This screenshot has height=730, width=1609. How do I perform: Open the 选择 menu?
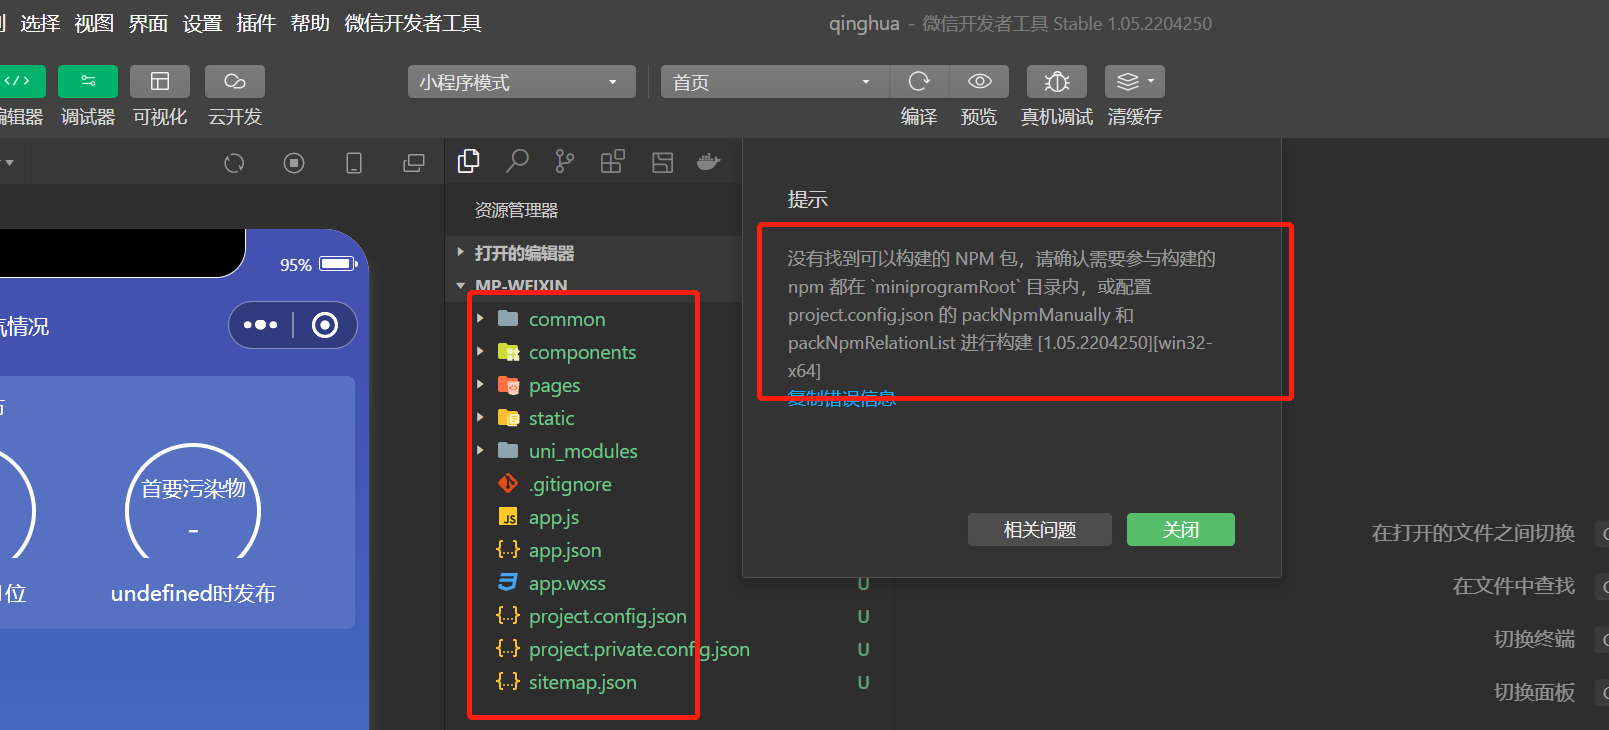click(x=40, y=23)
